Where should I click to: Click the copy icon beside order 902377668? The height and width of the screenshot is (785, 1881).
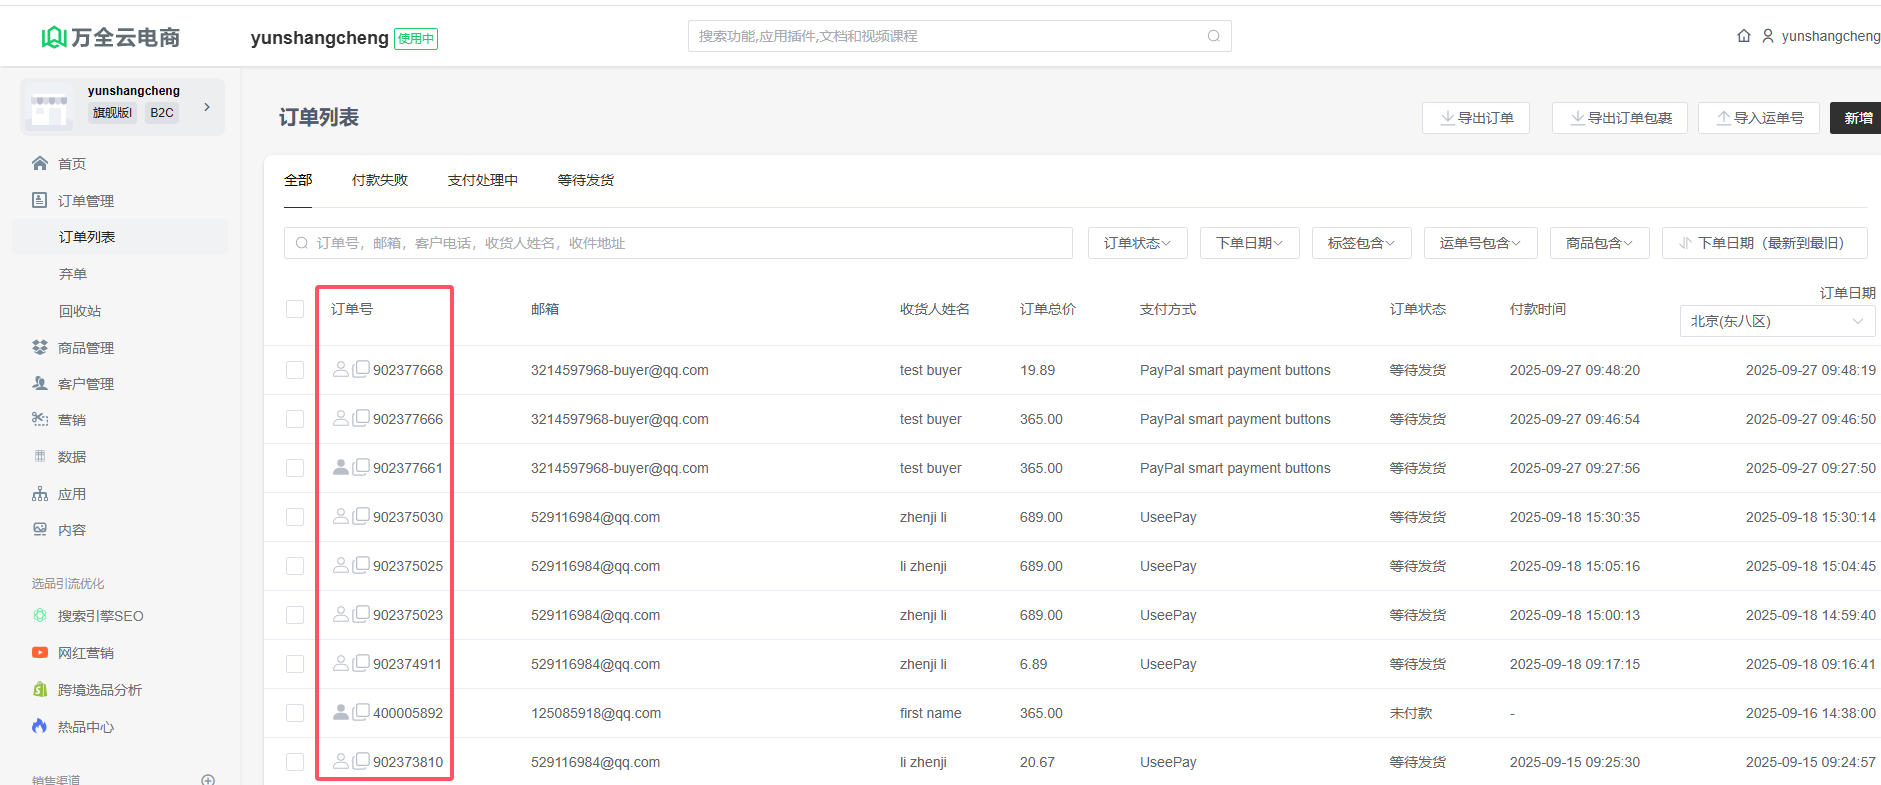[x=361, y=369]
